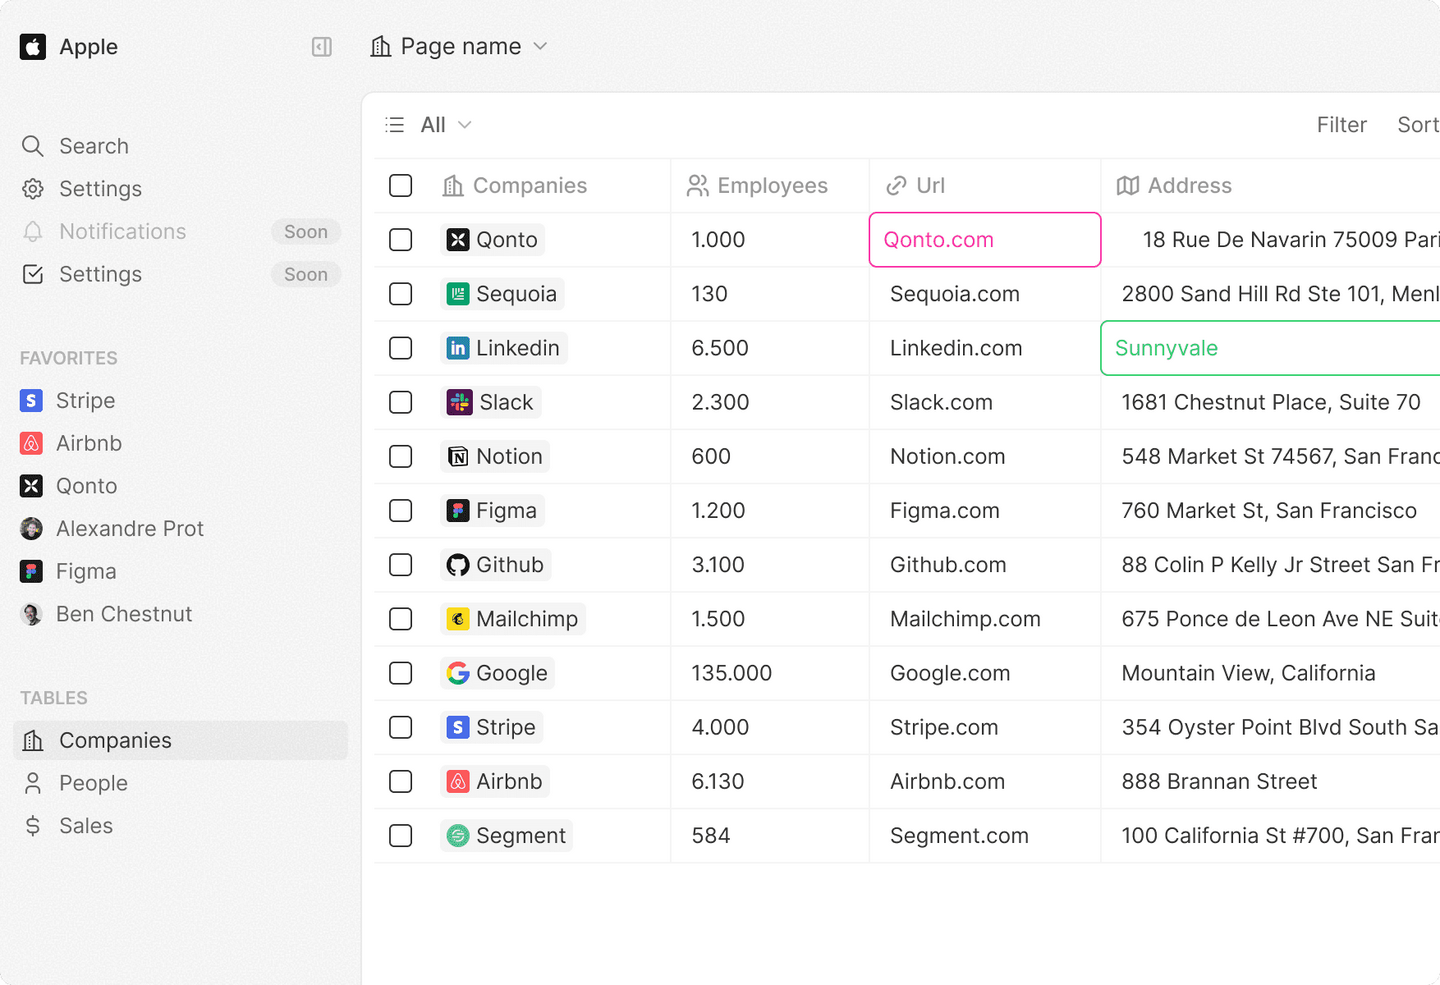This screenshot has width=1440, height=985.
Task: Collapse the sidebar panel icon
Action: tap(322, 47)
